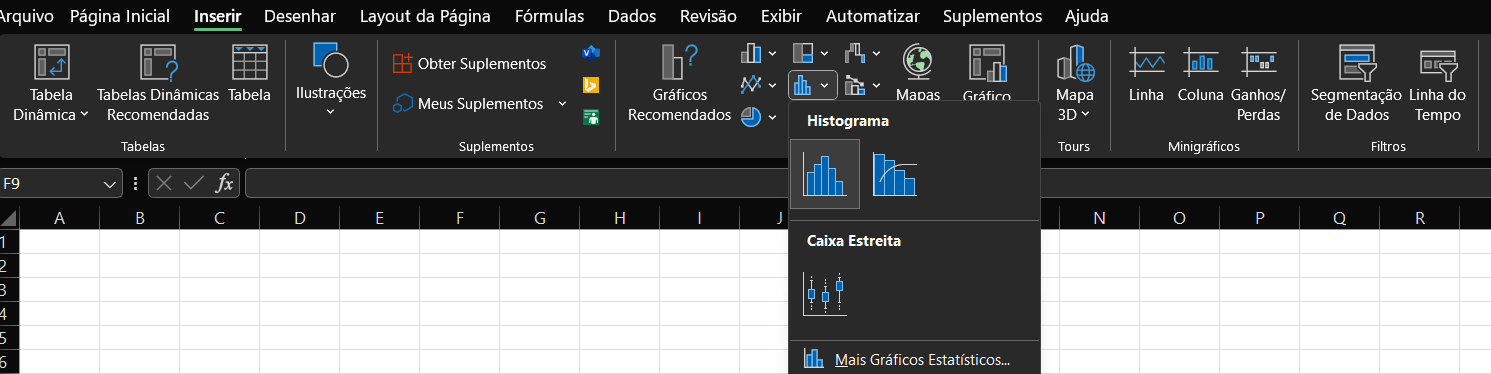Open the Layout da Página tab
1491x374 pixels.
pos(425,17)
